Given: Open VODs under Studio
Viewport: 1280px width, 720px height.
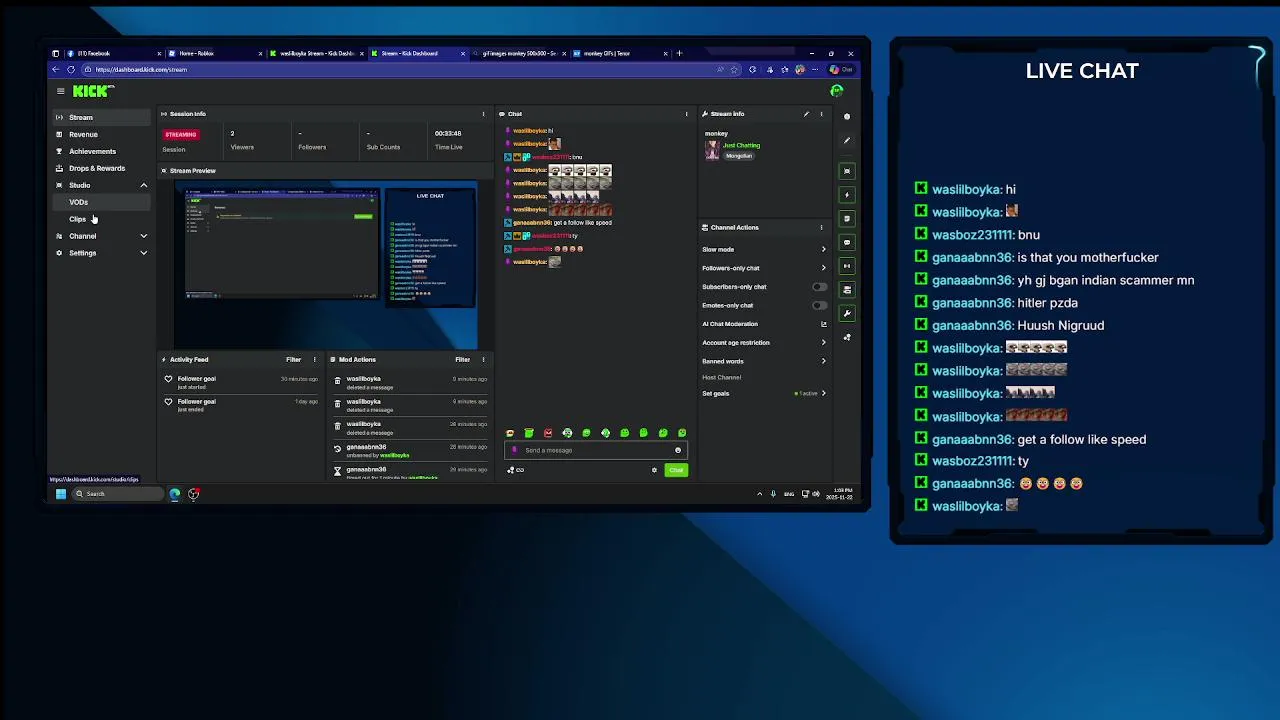Looking at the screenshot, I should coord(102,202).
